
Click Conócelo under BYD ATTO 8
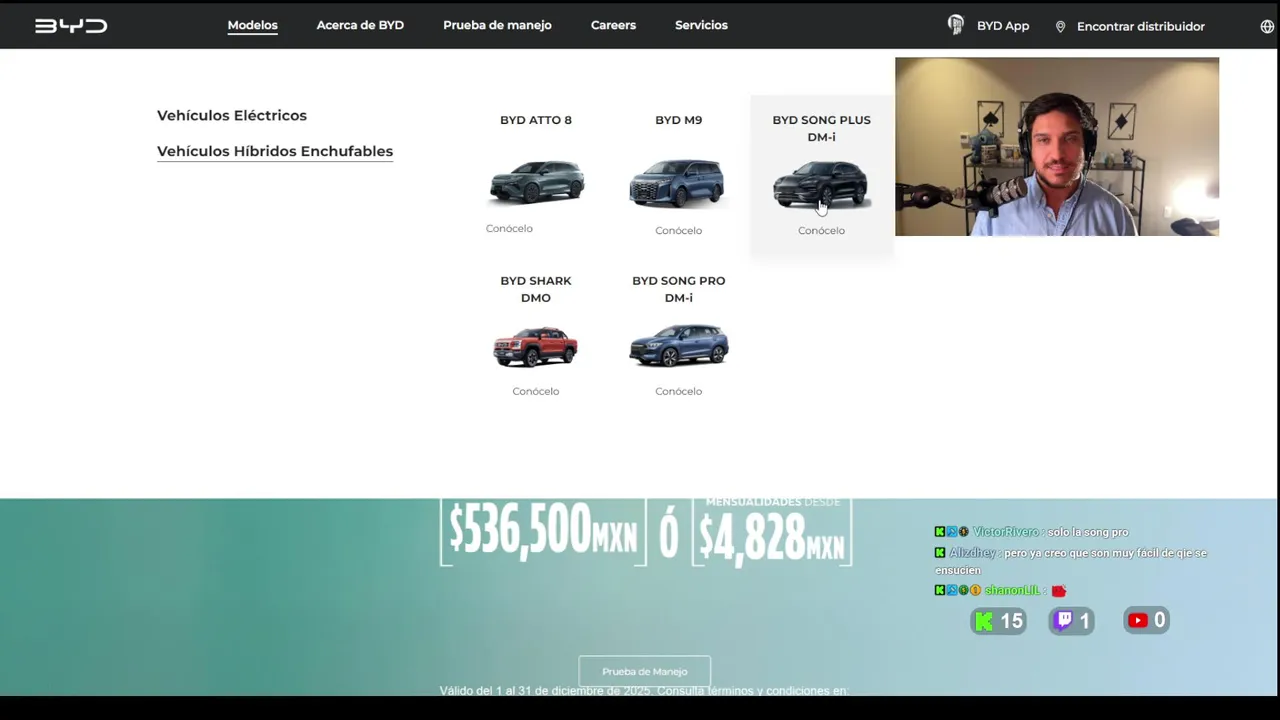tap(509, 228)
